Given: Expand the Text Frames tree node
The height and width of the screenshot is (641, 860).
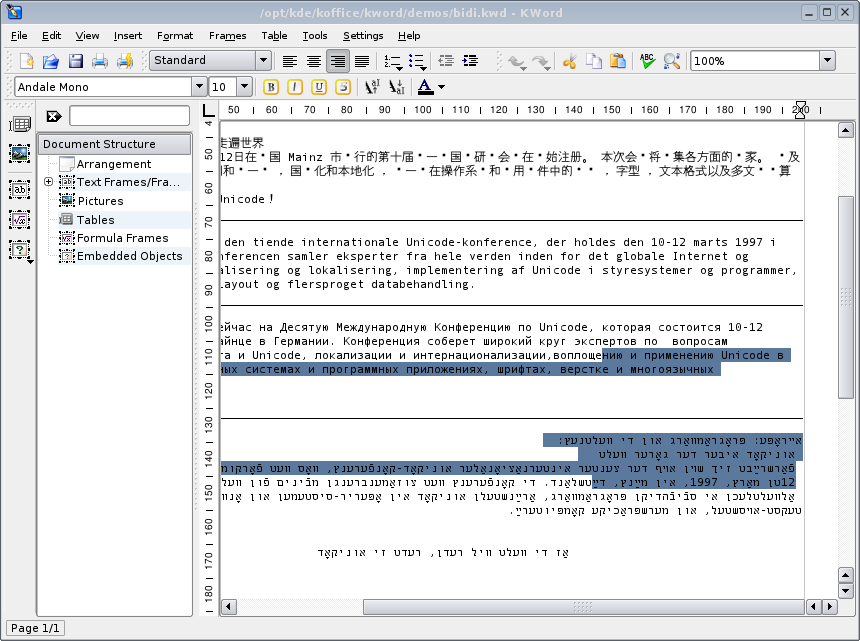Looking at the screenshot, I should click(49, 182).
